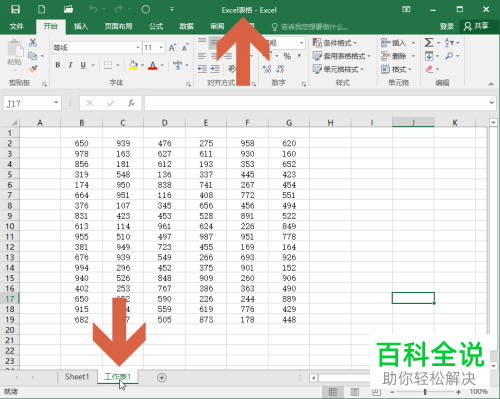Switch to the 数据 Data tab
500x399 pixels.
pyautogui.click(x=187, y=26)
